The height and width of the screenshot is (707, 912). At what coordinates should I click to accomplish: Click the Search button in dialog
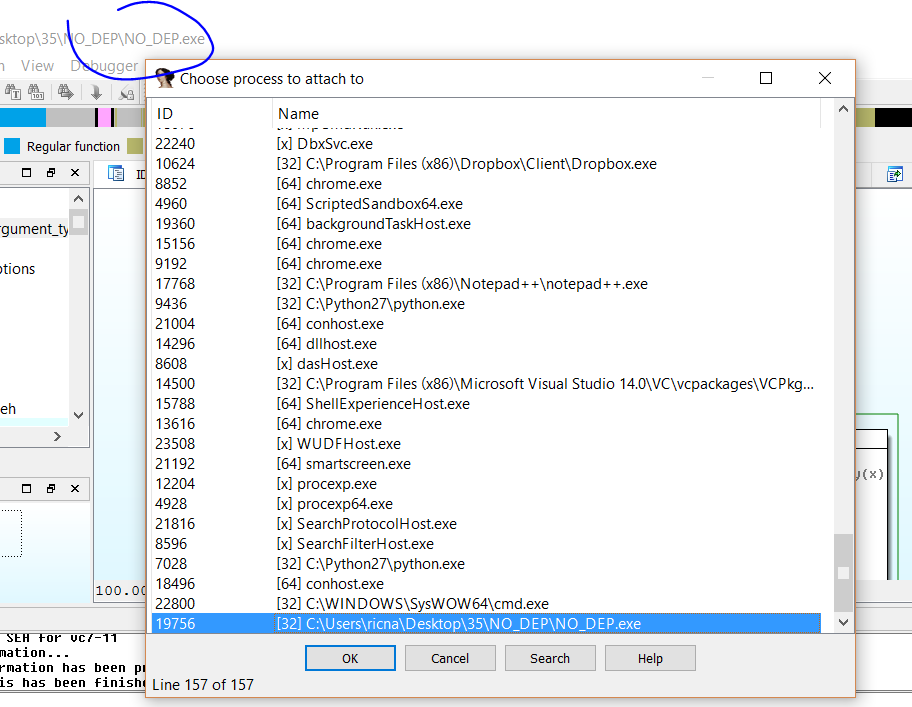click(550, 658)
